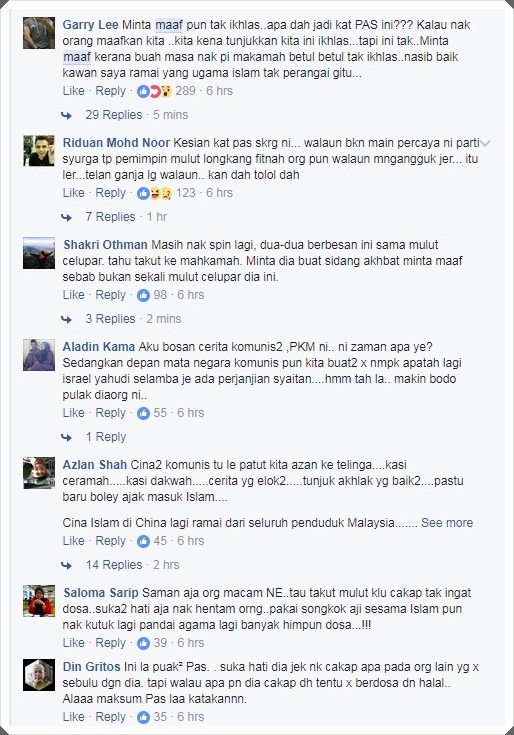Click the reply arrow icon beside 7 Replies
514x735 pixels.
pyautogui.click(x=67, y=218)
